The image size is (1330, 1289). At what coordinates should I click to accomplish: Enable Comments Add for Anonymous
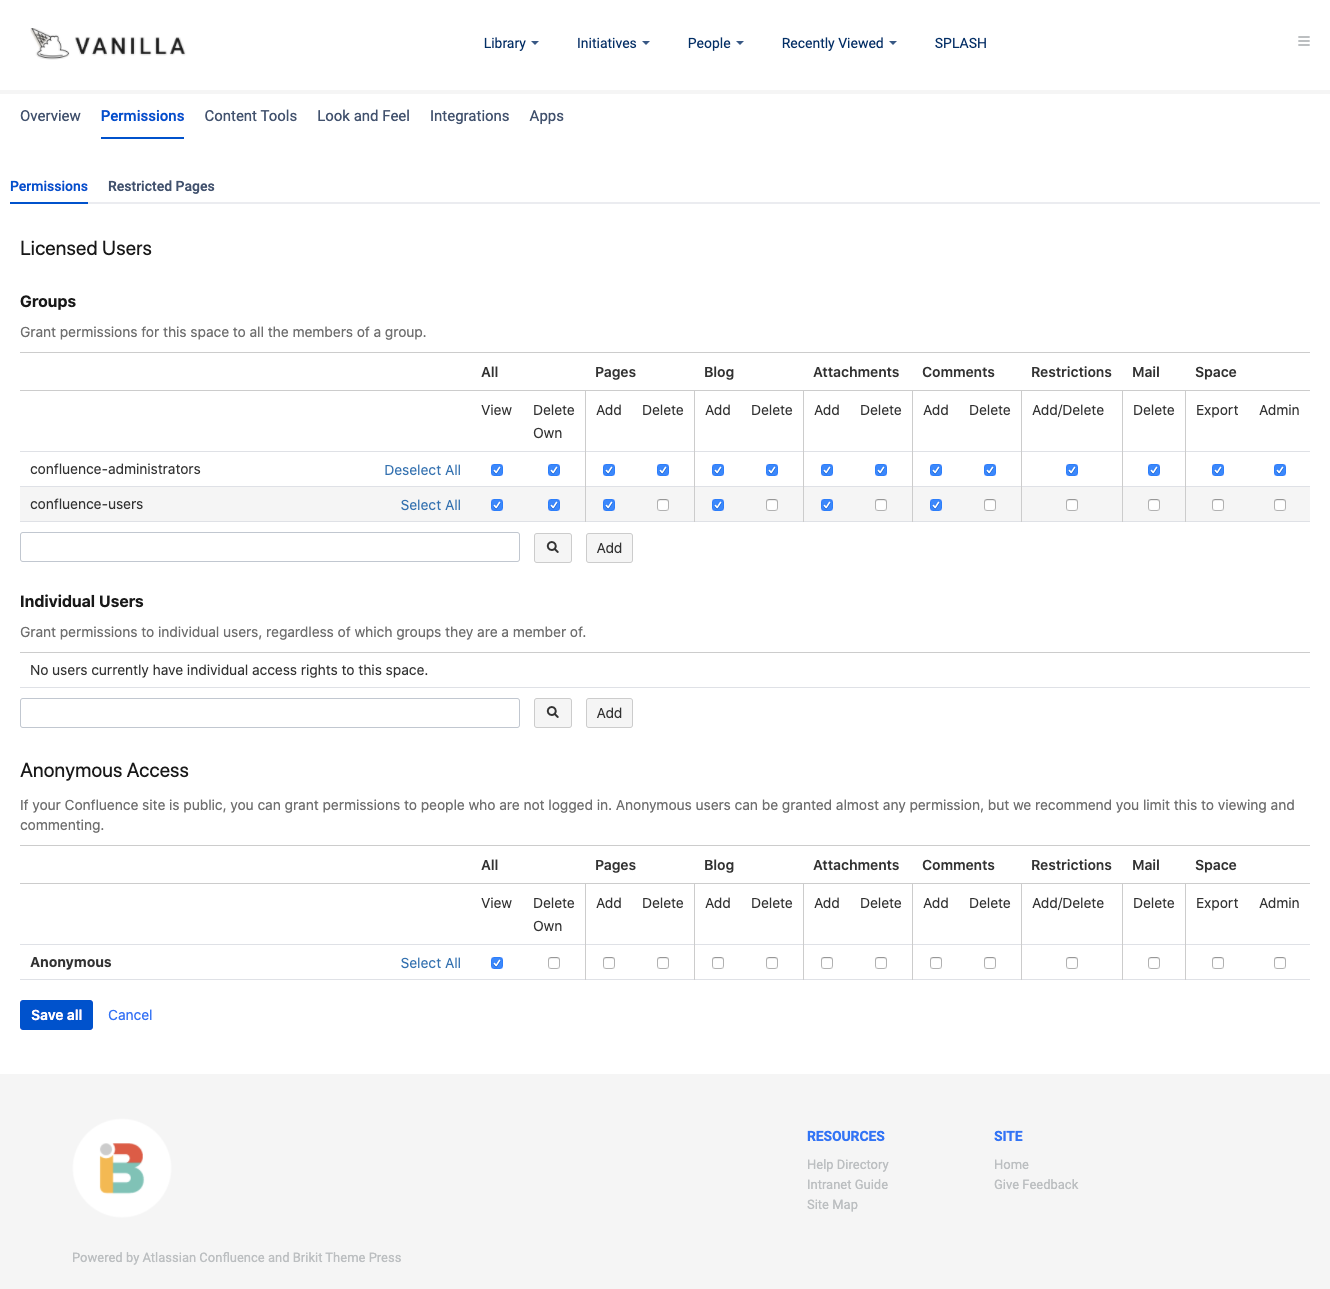[936, 963]
